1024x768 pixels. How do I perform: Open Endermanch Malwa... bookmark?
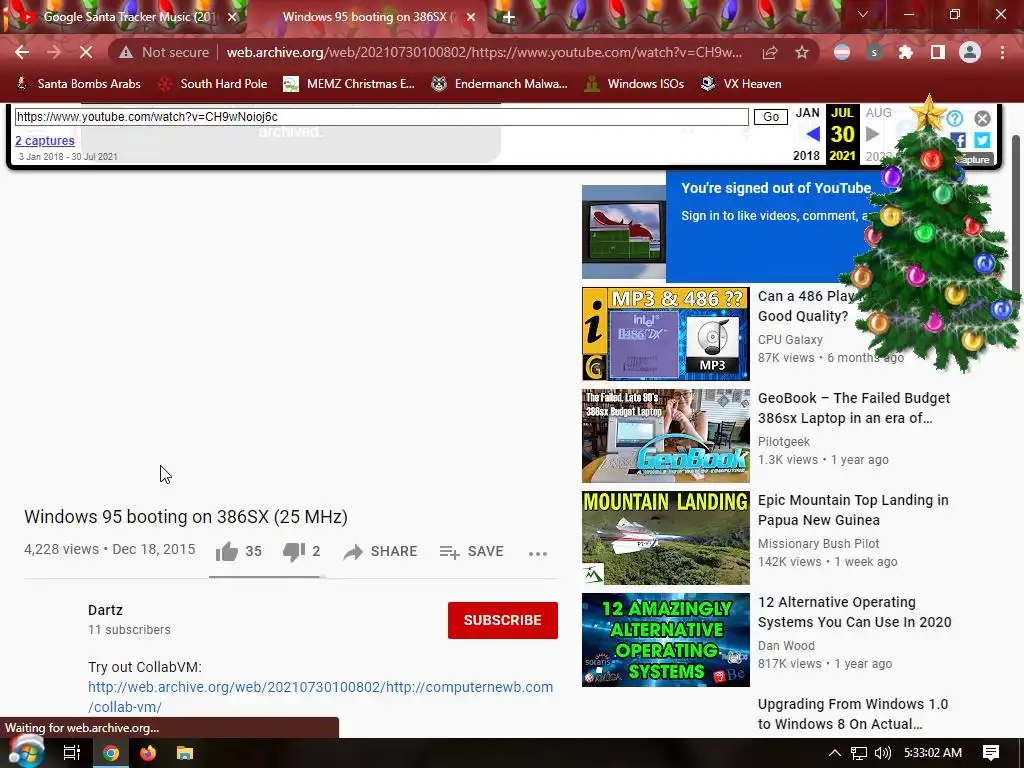pyautogui.click(x=500, y=84)
